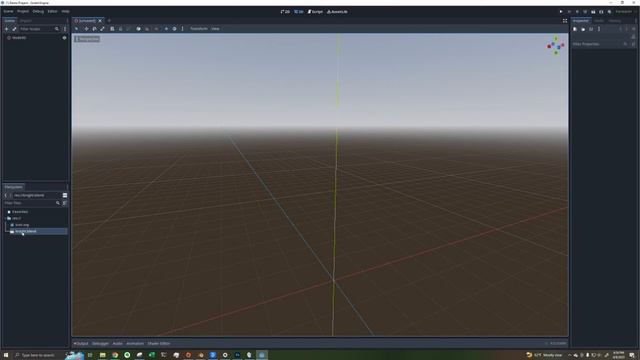Click the 3D navigation axis gizmo
This screenshot has width=640, height=360.
(556, 46)
